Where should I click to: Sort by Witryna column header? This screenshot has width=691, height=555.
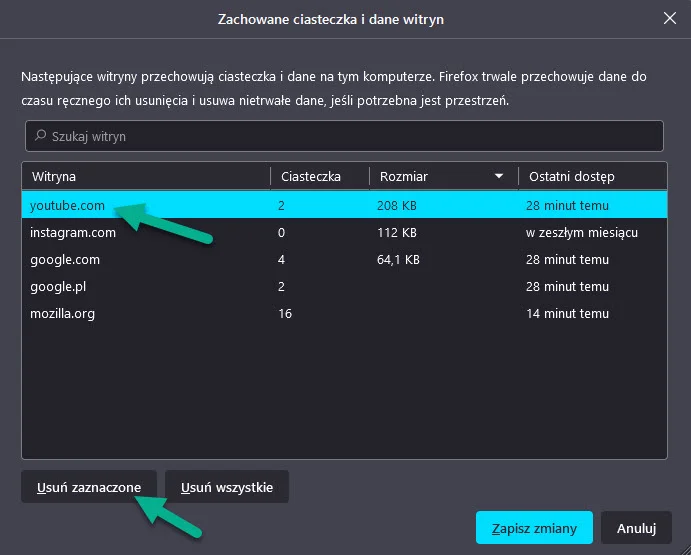pos(146,176)
